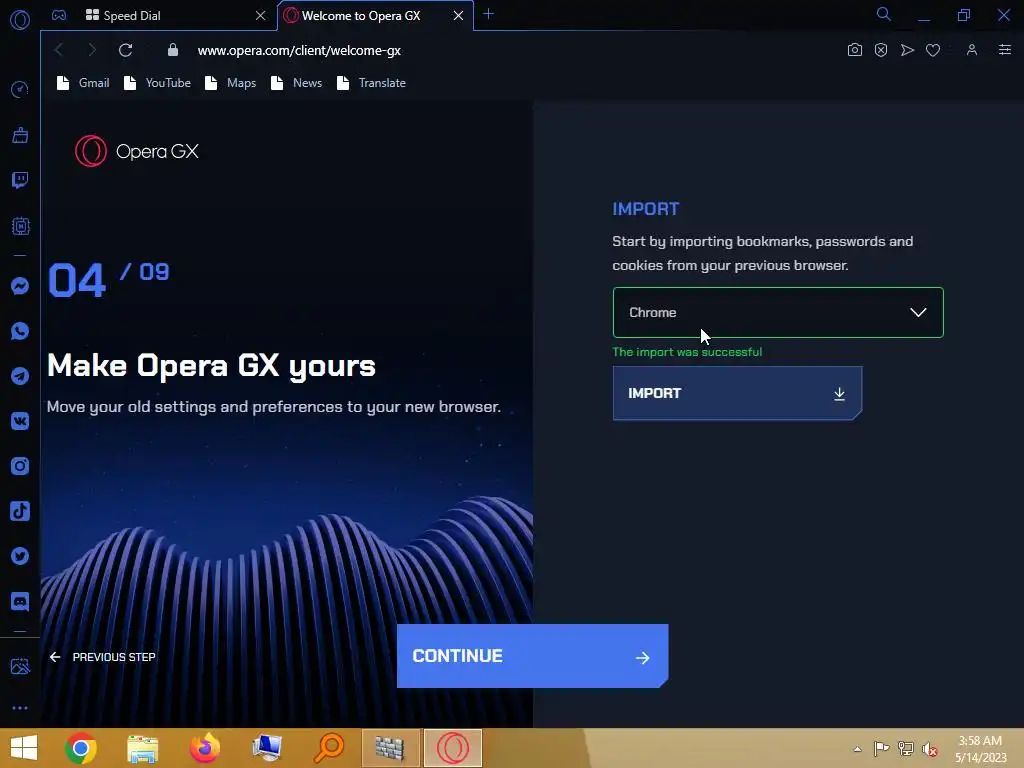Open Twitter in sidebar

(20, 556)
